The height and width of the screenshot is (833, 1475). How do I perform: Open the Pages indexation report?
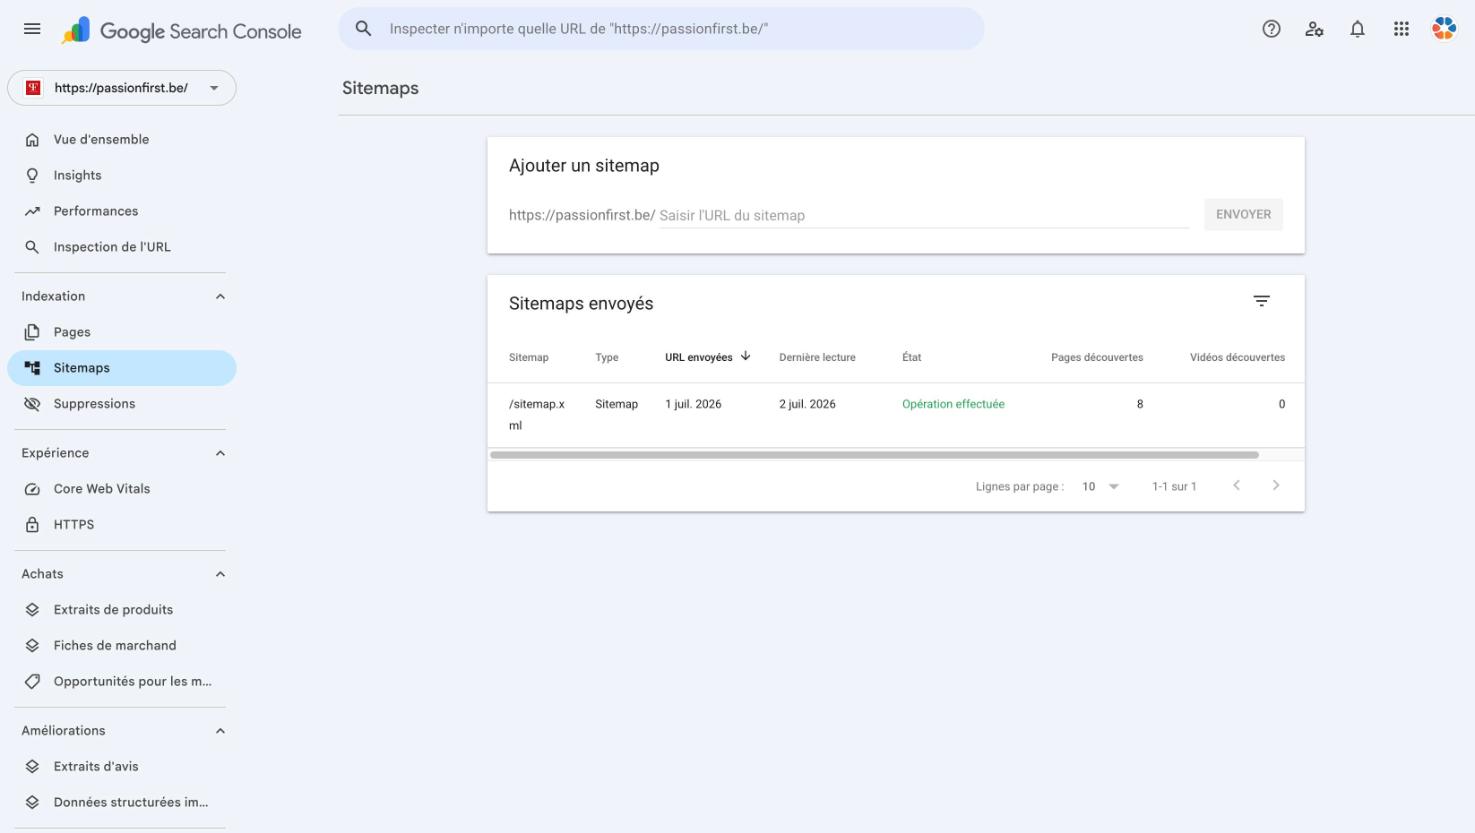coord(122,332)
